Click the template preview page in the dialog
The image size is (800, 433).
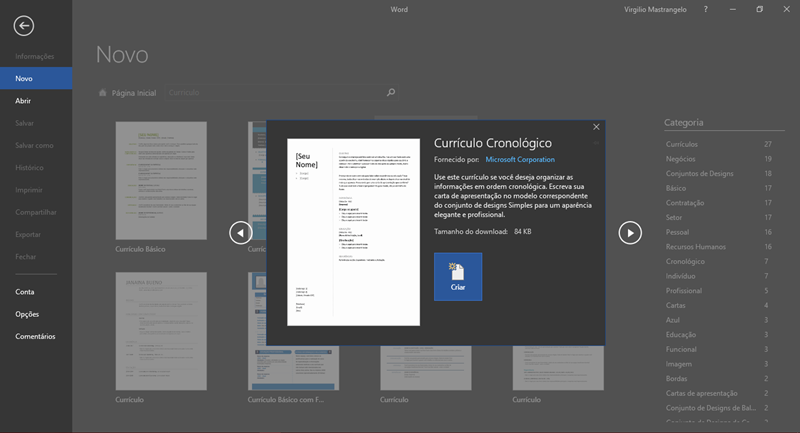click(x=354, y=232)
